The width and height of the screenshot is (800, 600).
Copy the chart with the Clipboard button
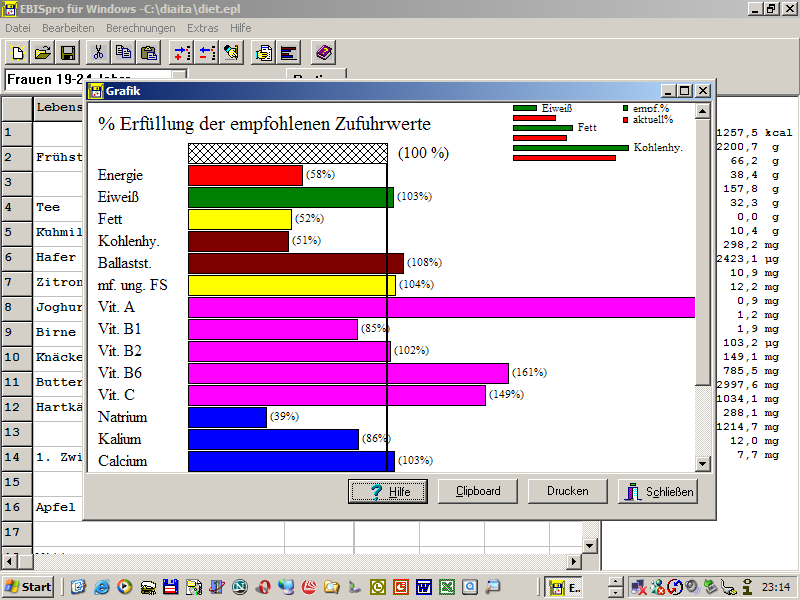click(479, 492)
